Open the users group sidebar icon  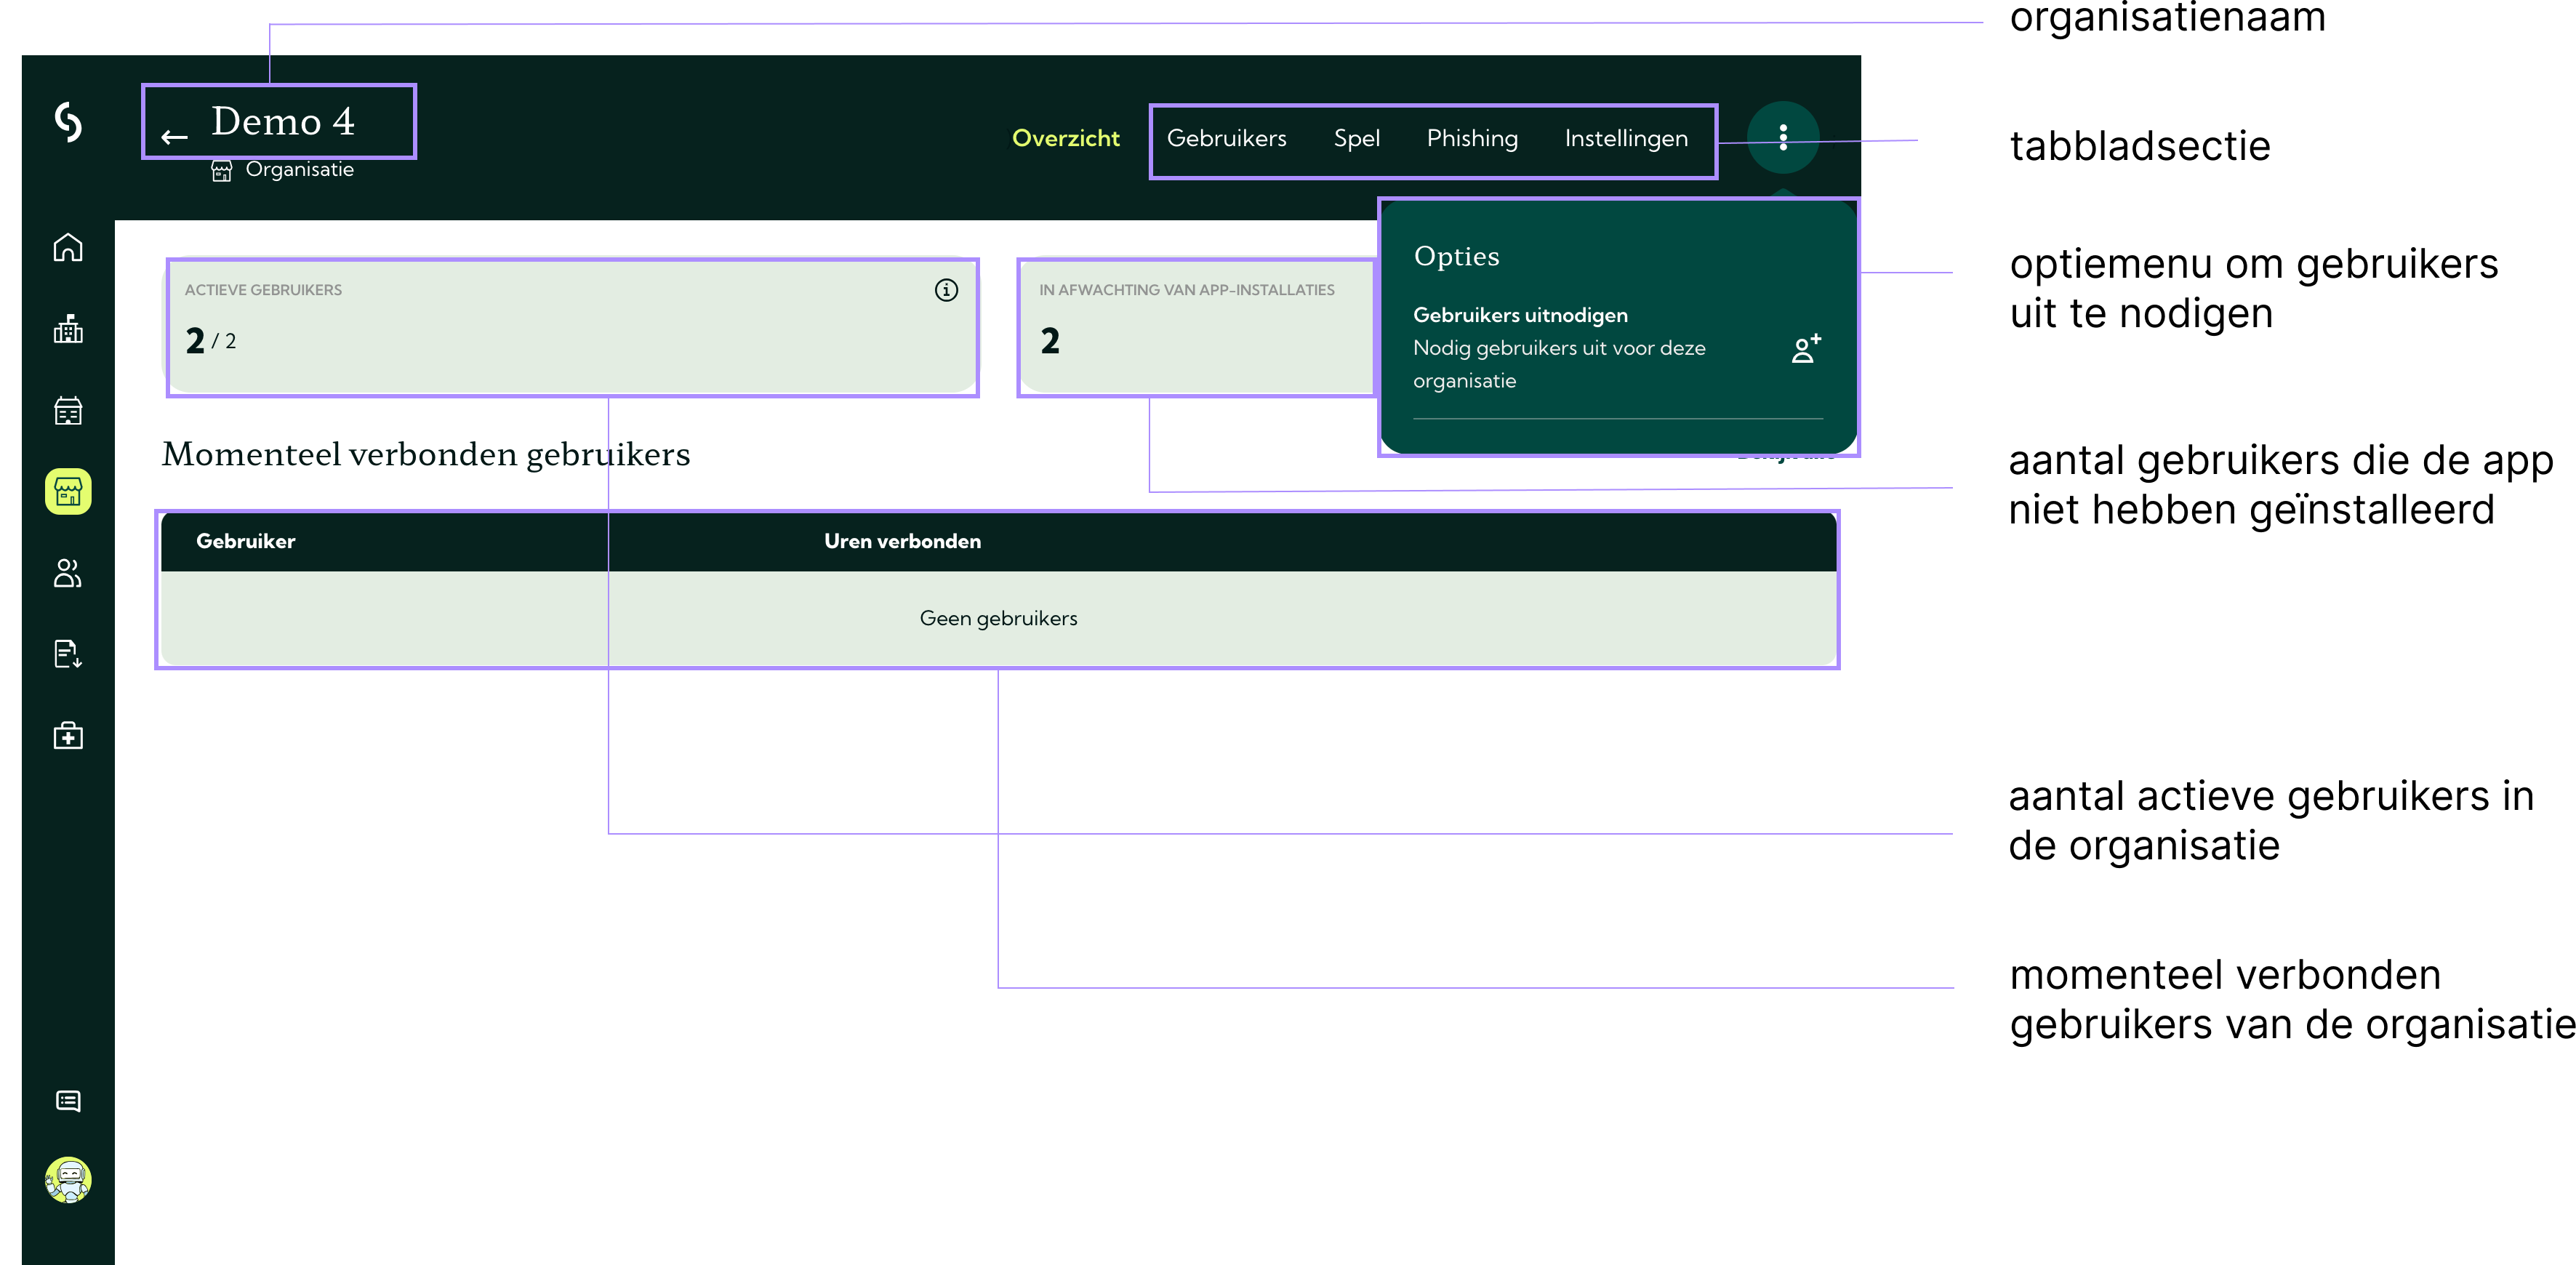pos(68,573)
